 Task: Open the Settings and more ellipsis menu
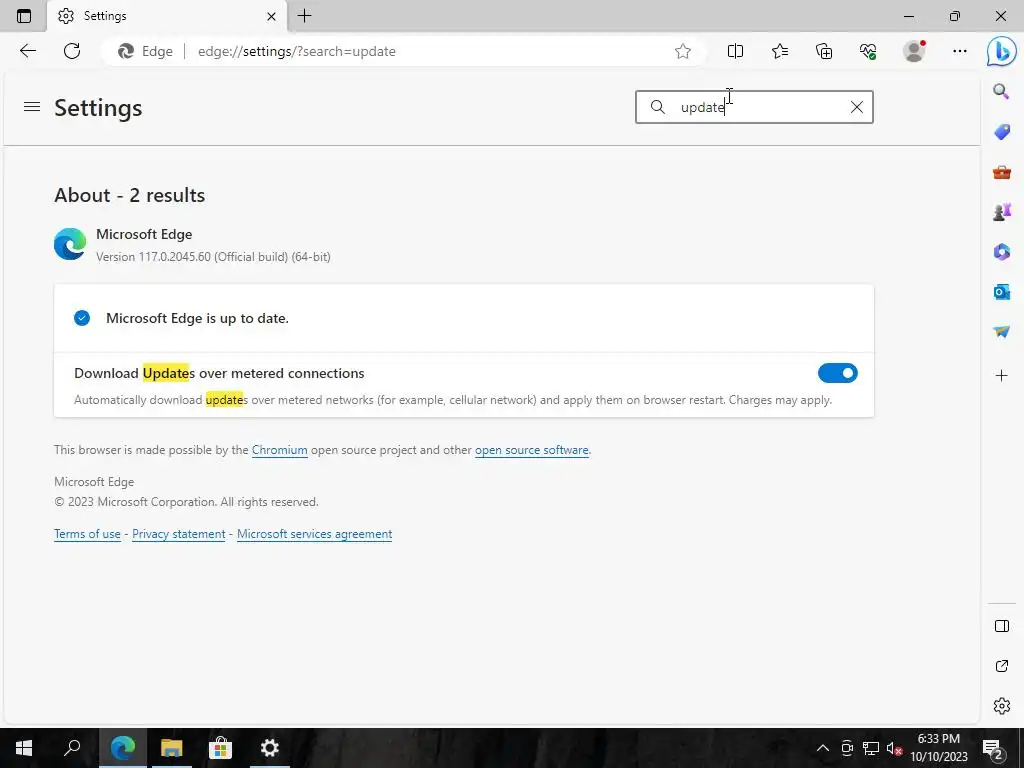[x=959, y=51]
